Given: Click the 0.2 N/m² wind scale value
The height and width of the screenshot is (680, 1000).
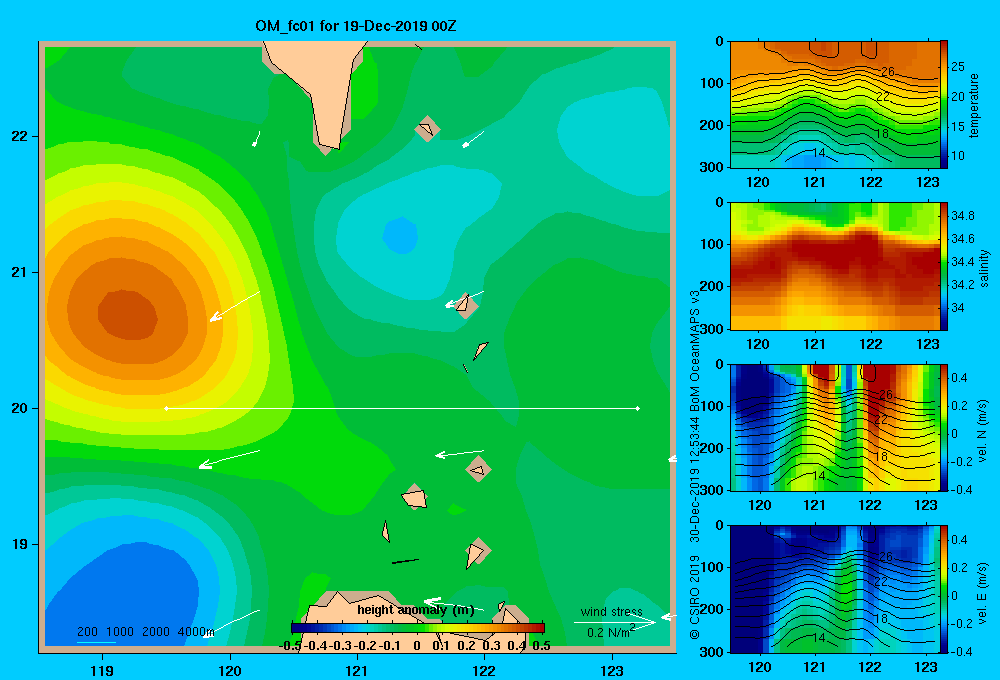Looking at the screenshot, I should (x=610, y=632).
